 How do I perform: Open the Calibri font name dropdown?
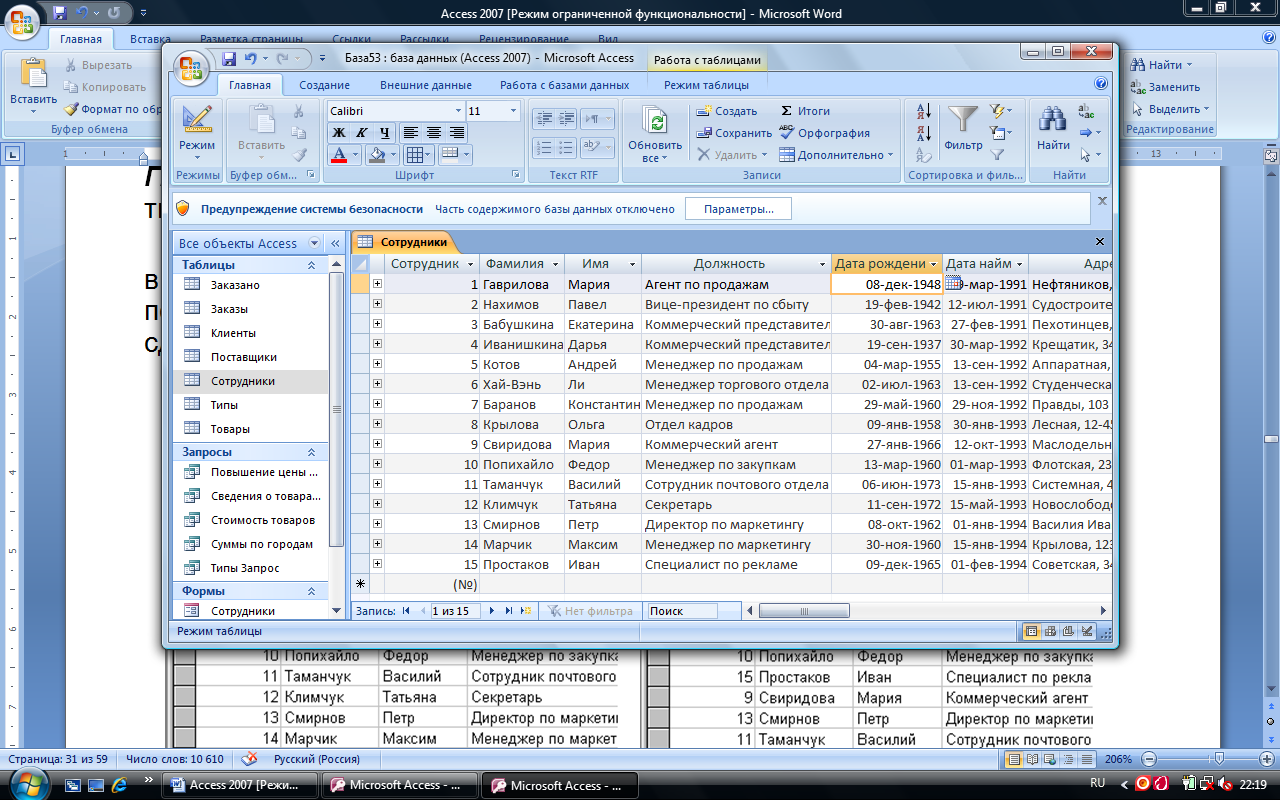459,111
